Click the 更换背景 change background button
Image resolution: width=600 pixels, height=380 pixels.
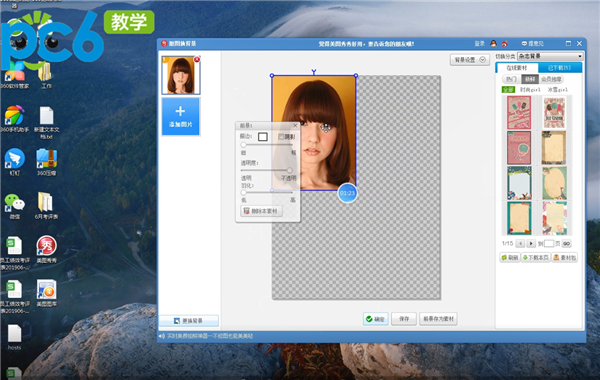tap(189, 321)
